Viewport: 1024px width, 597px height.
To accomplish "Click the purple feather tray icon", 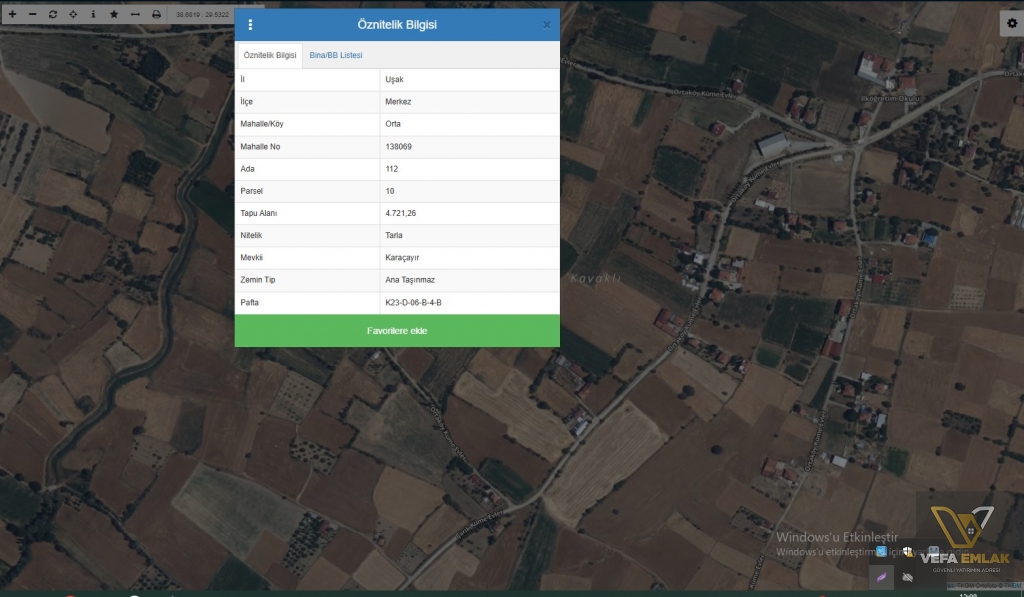I will click(880, 577).
